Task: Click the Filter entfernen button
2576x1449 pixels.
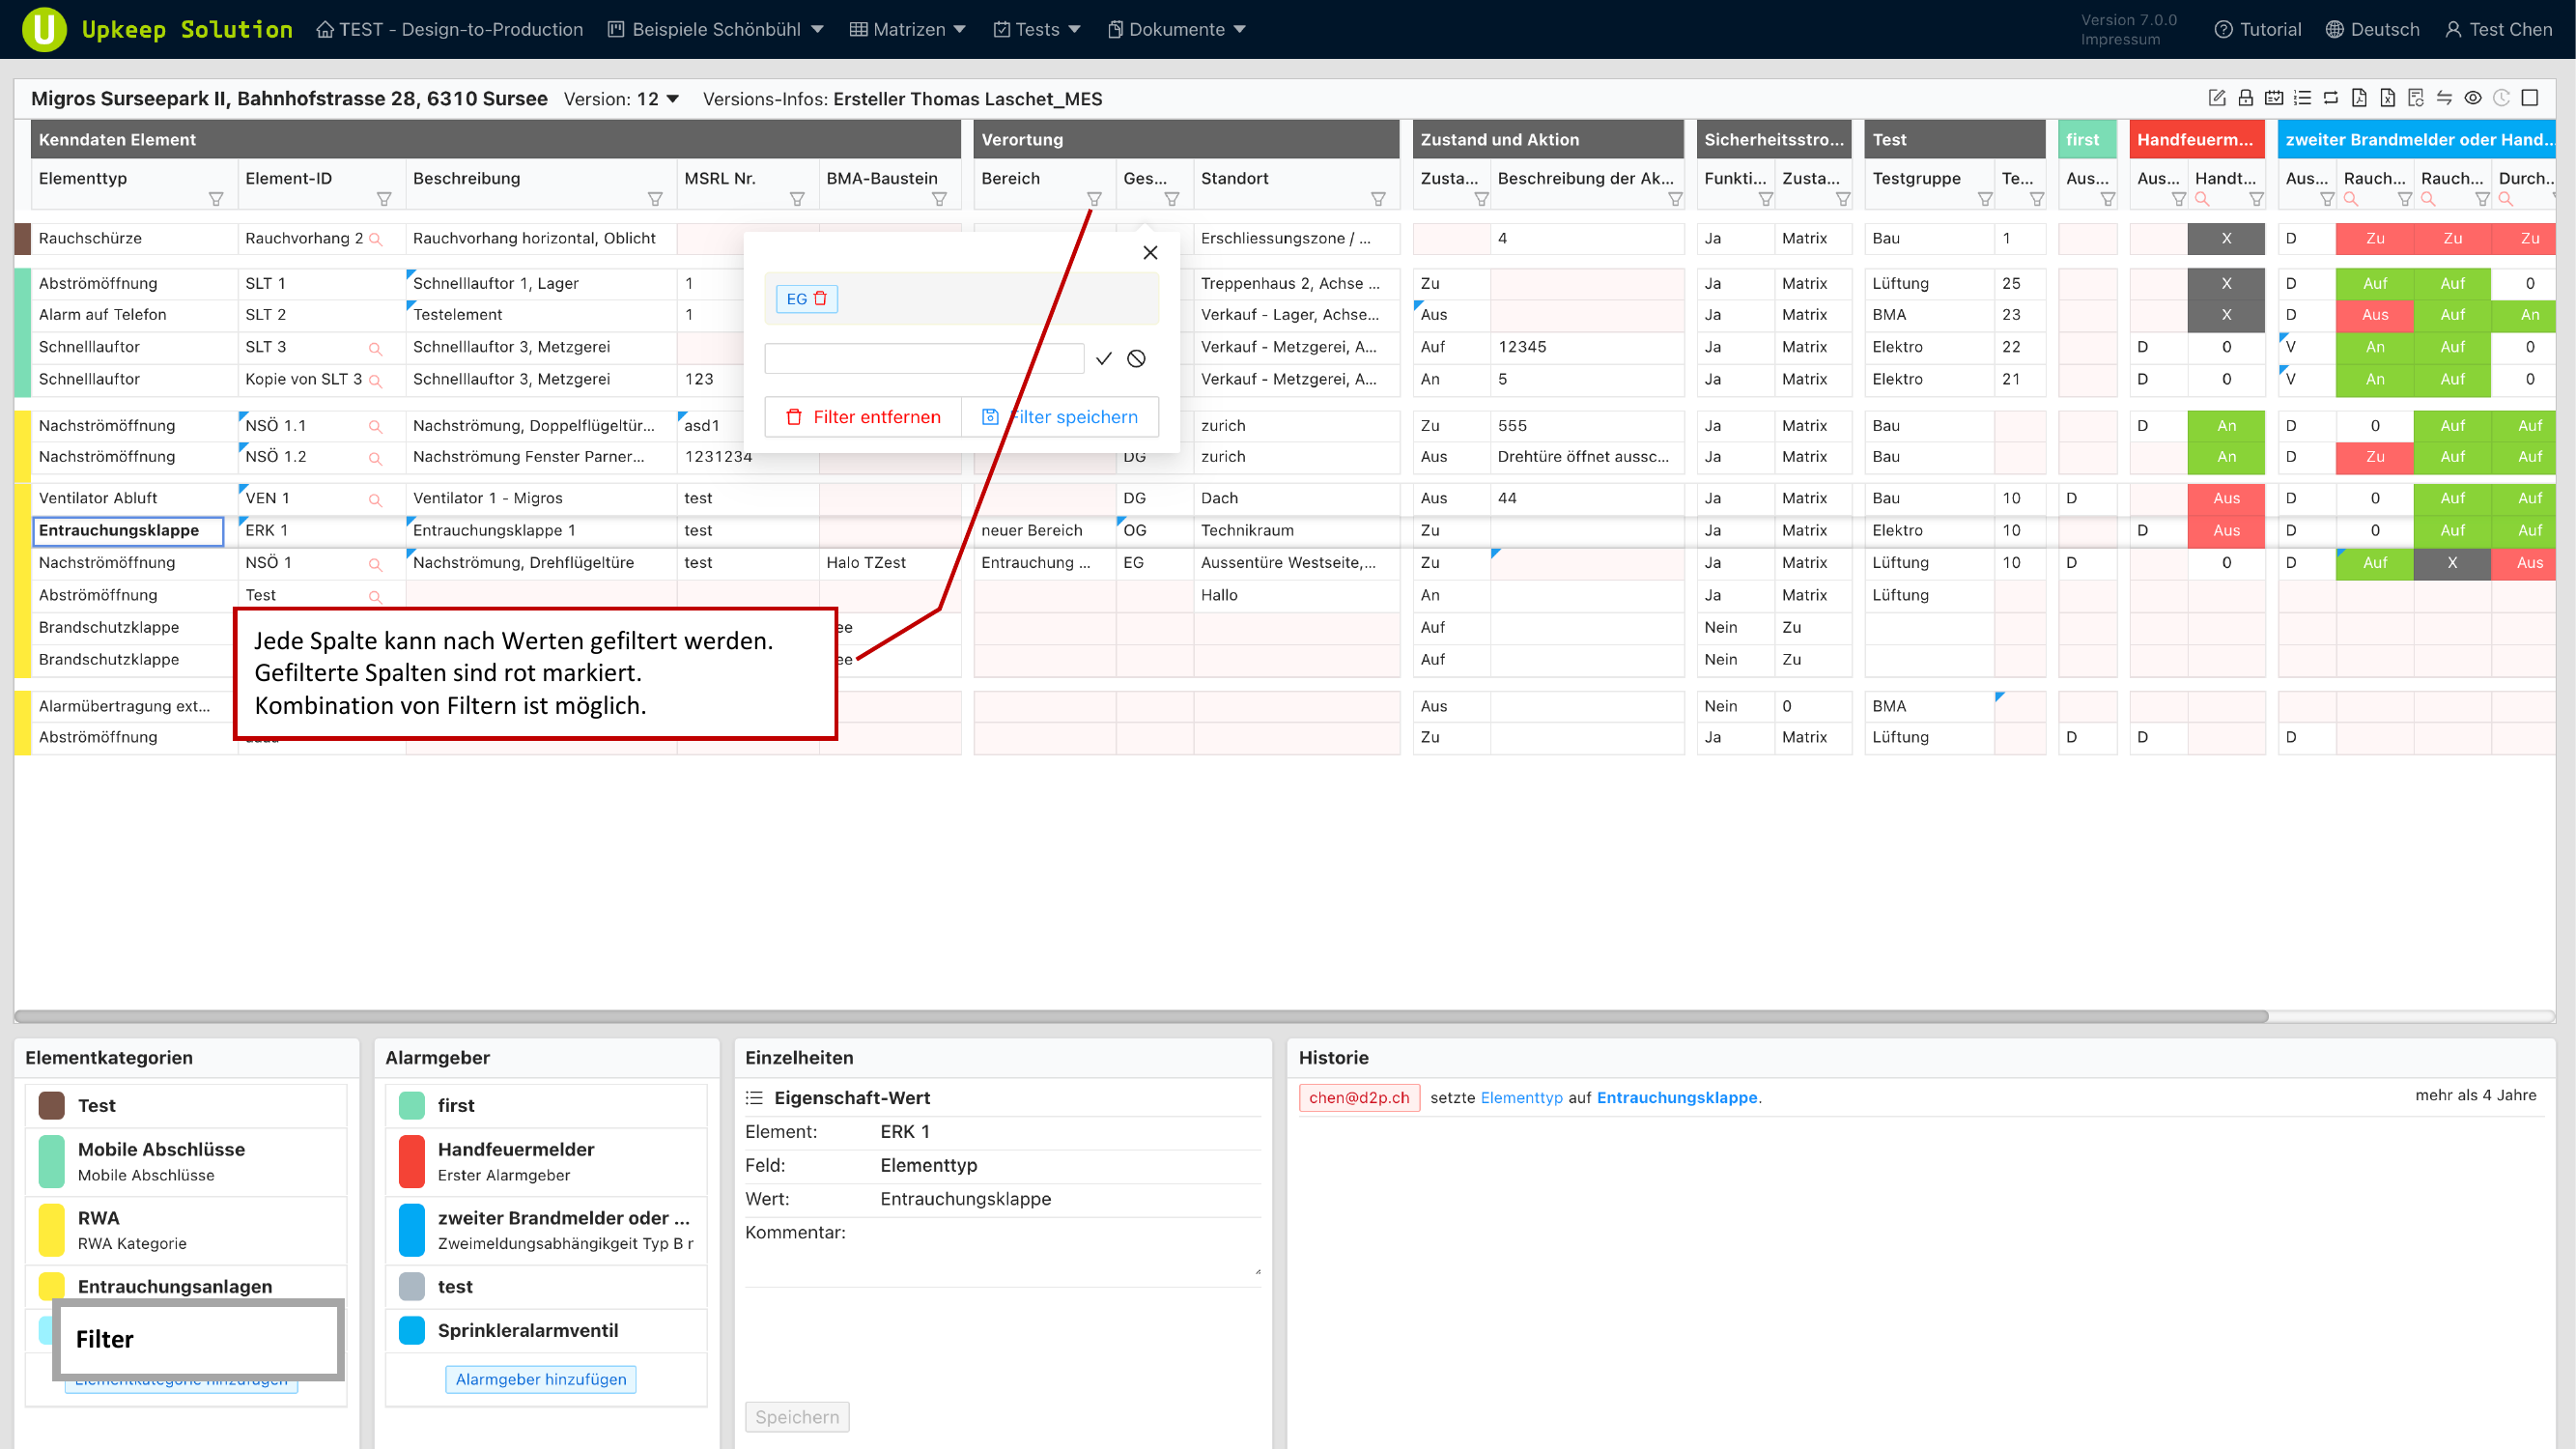Action: (x=863, y=417)
